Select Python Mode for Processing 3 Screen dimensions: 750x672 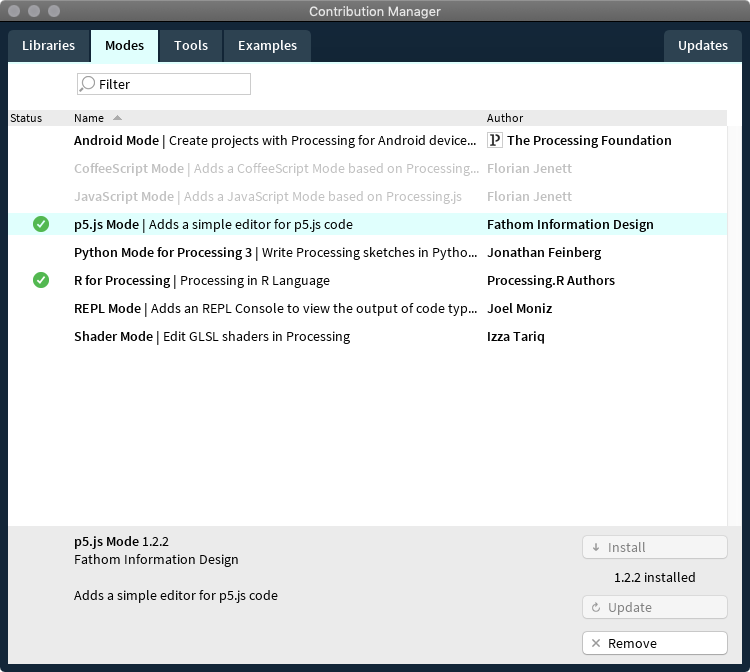click(x=367, y=252)
